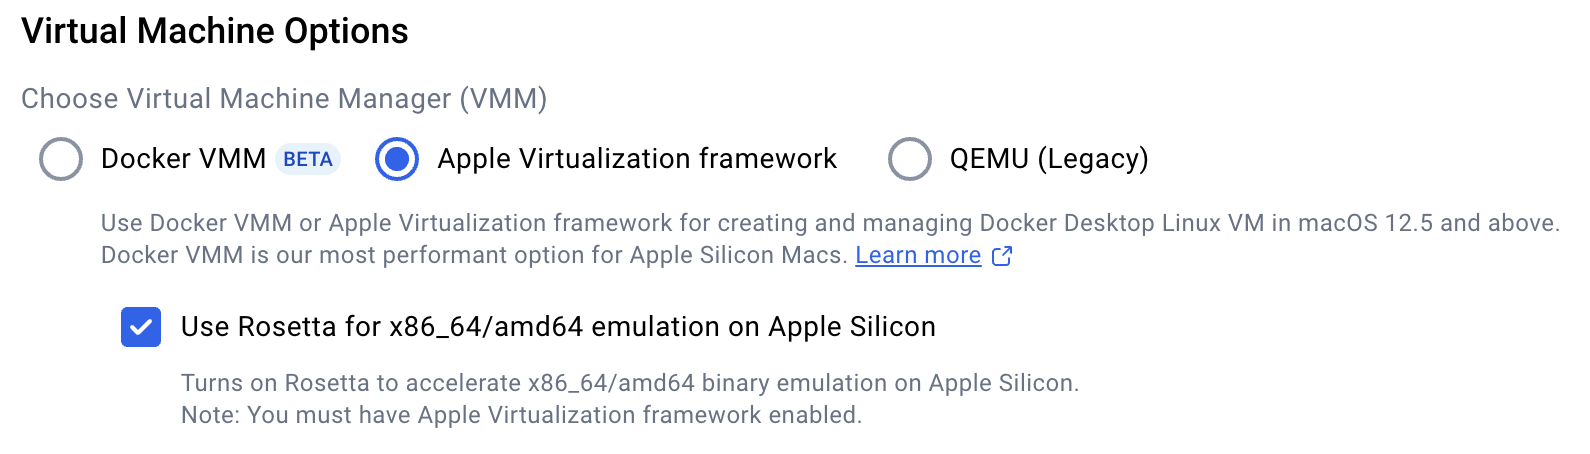The width and height of the screenshot is (1590, 454).
Task: Click the macOS 12.5 VMM description line
Action: coord(830,223)
